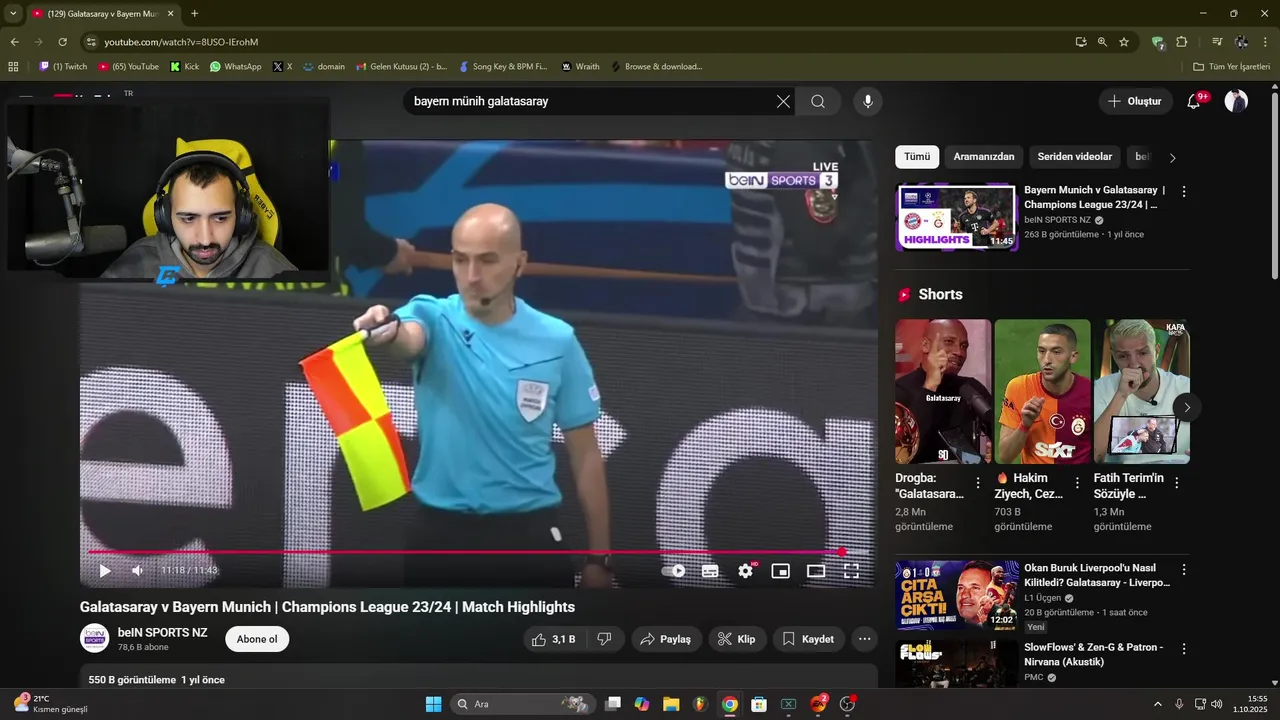Open the player settings gear

tap(745, 571)
